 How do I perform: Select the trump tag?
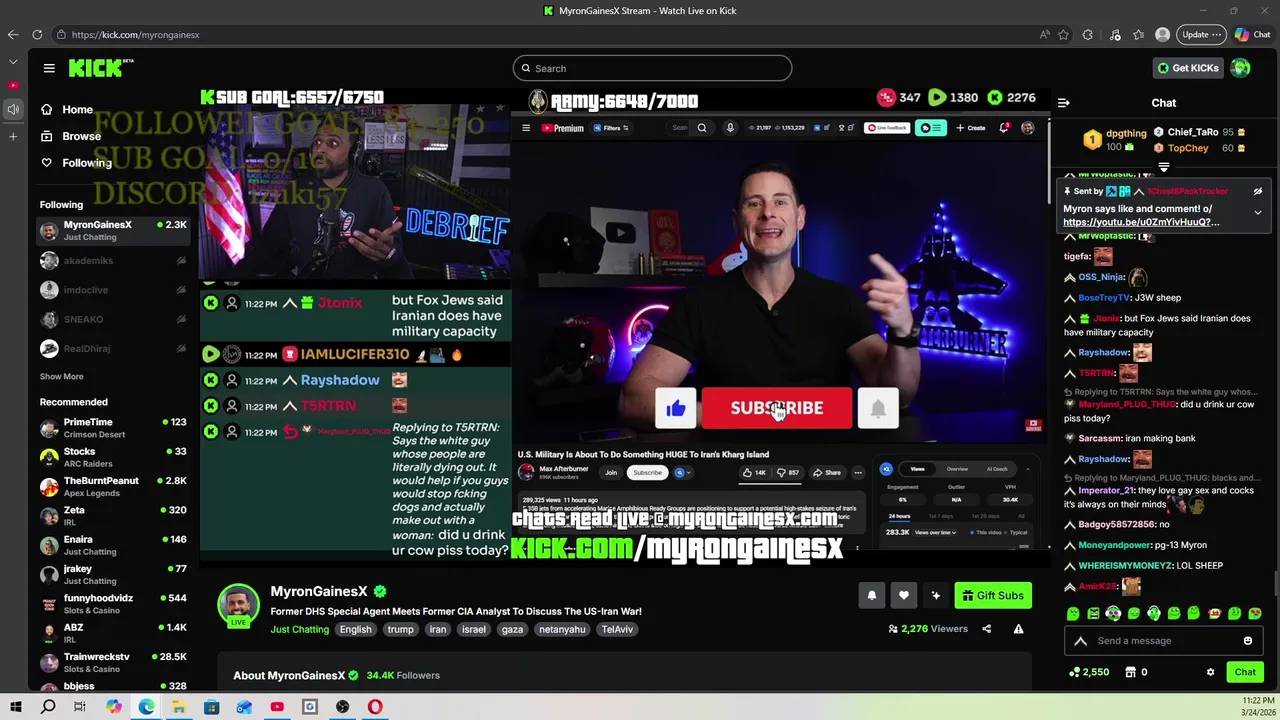[x=400, y=629]
